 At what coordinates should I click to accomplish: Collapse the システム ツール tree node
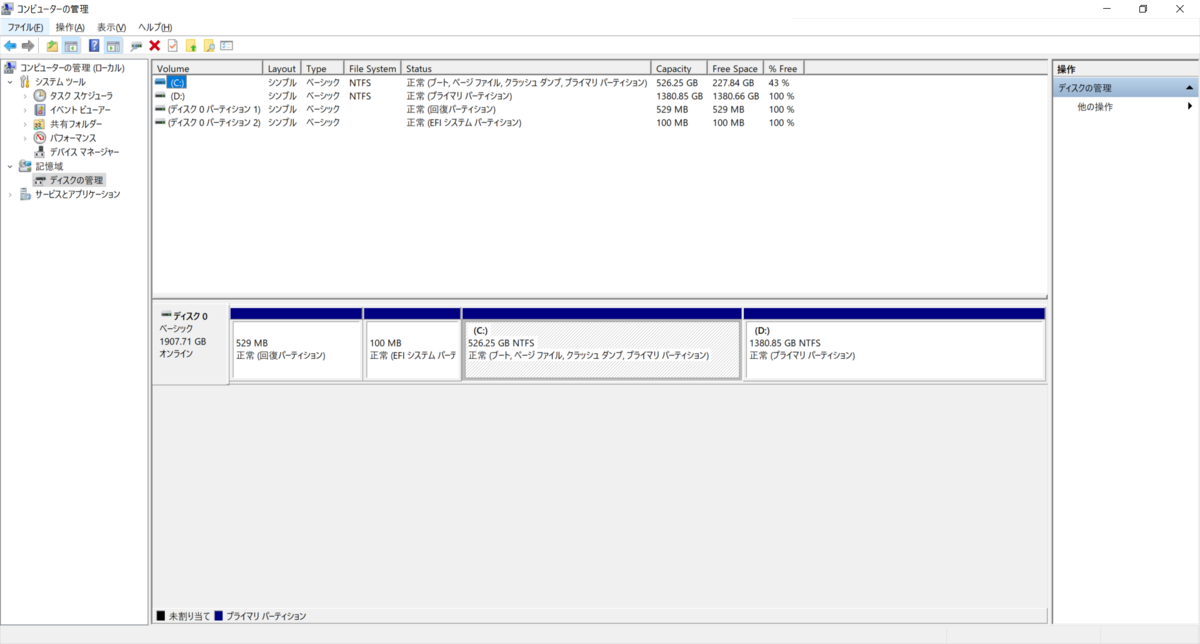point(10,82)
